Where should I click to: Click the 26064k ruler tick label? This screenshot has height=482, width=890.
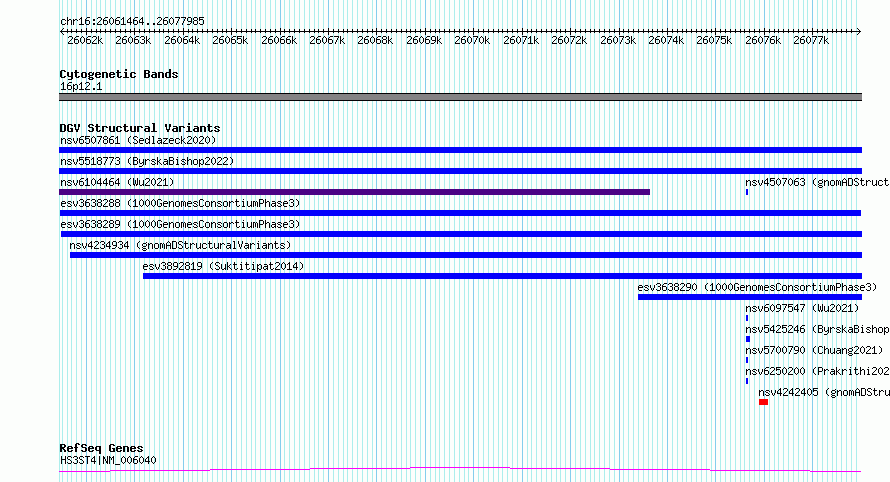[182, 40]
